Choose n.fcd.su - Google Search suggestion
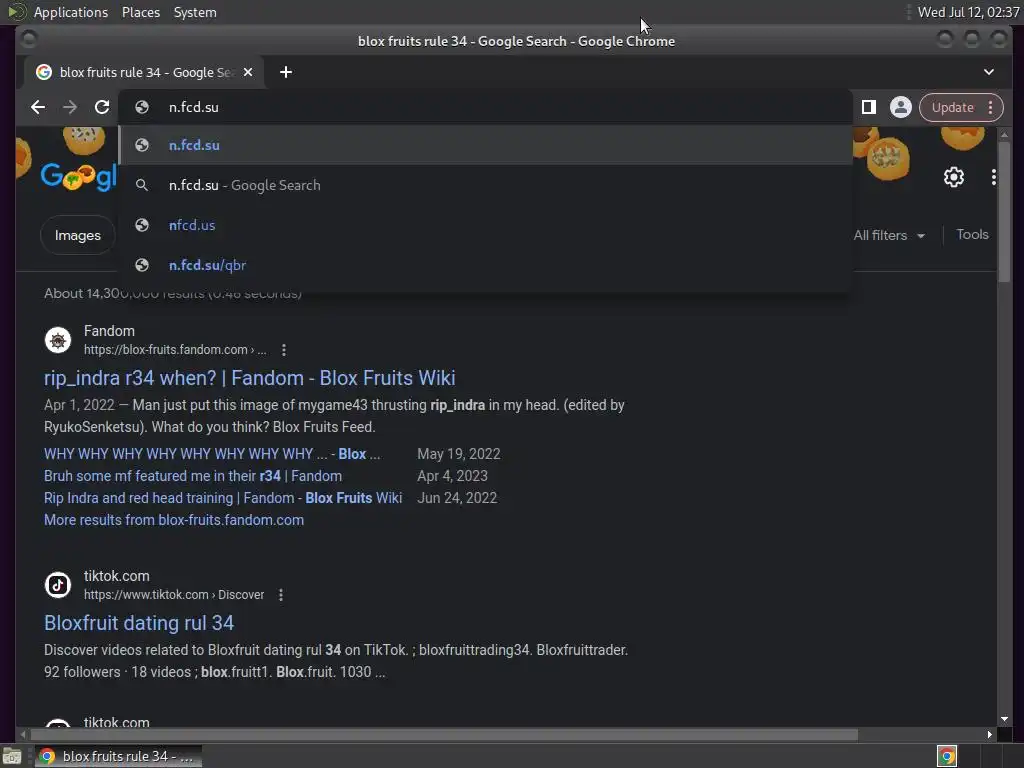The image size is (1024, 768). pyautogui.click(x=485, y=185)
